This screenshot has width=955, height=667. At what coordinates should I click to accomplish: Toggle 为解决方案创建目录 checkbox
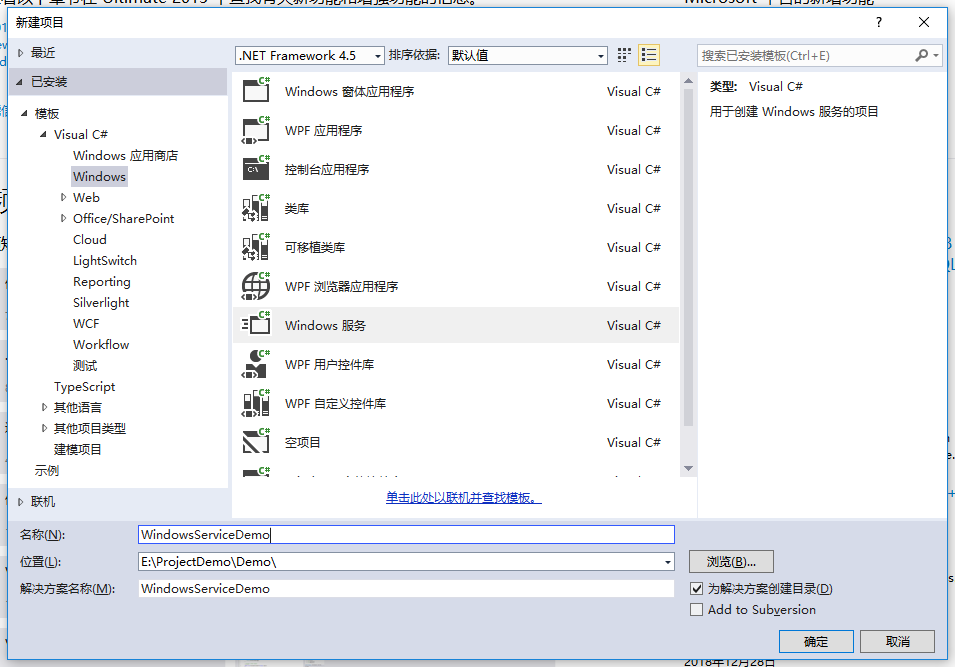point(697,589)
